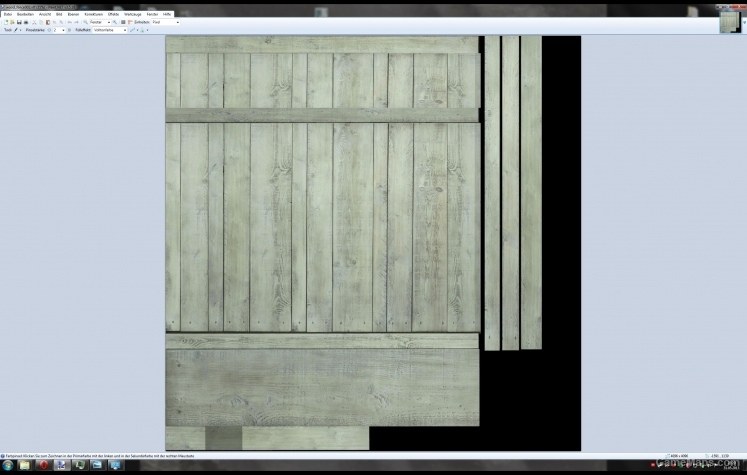Toggle the pixel grid icon

(x=123, y=22)
